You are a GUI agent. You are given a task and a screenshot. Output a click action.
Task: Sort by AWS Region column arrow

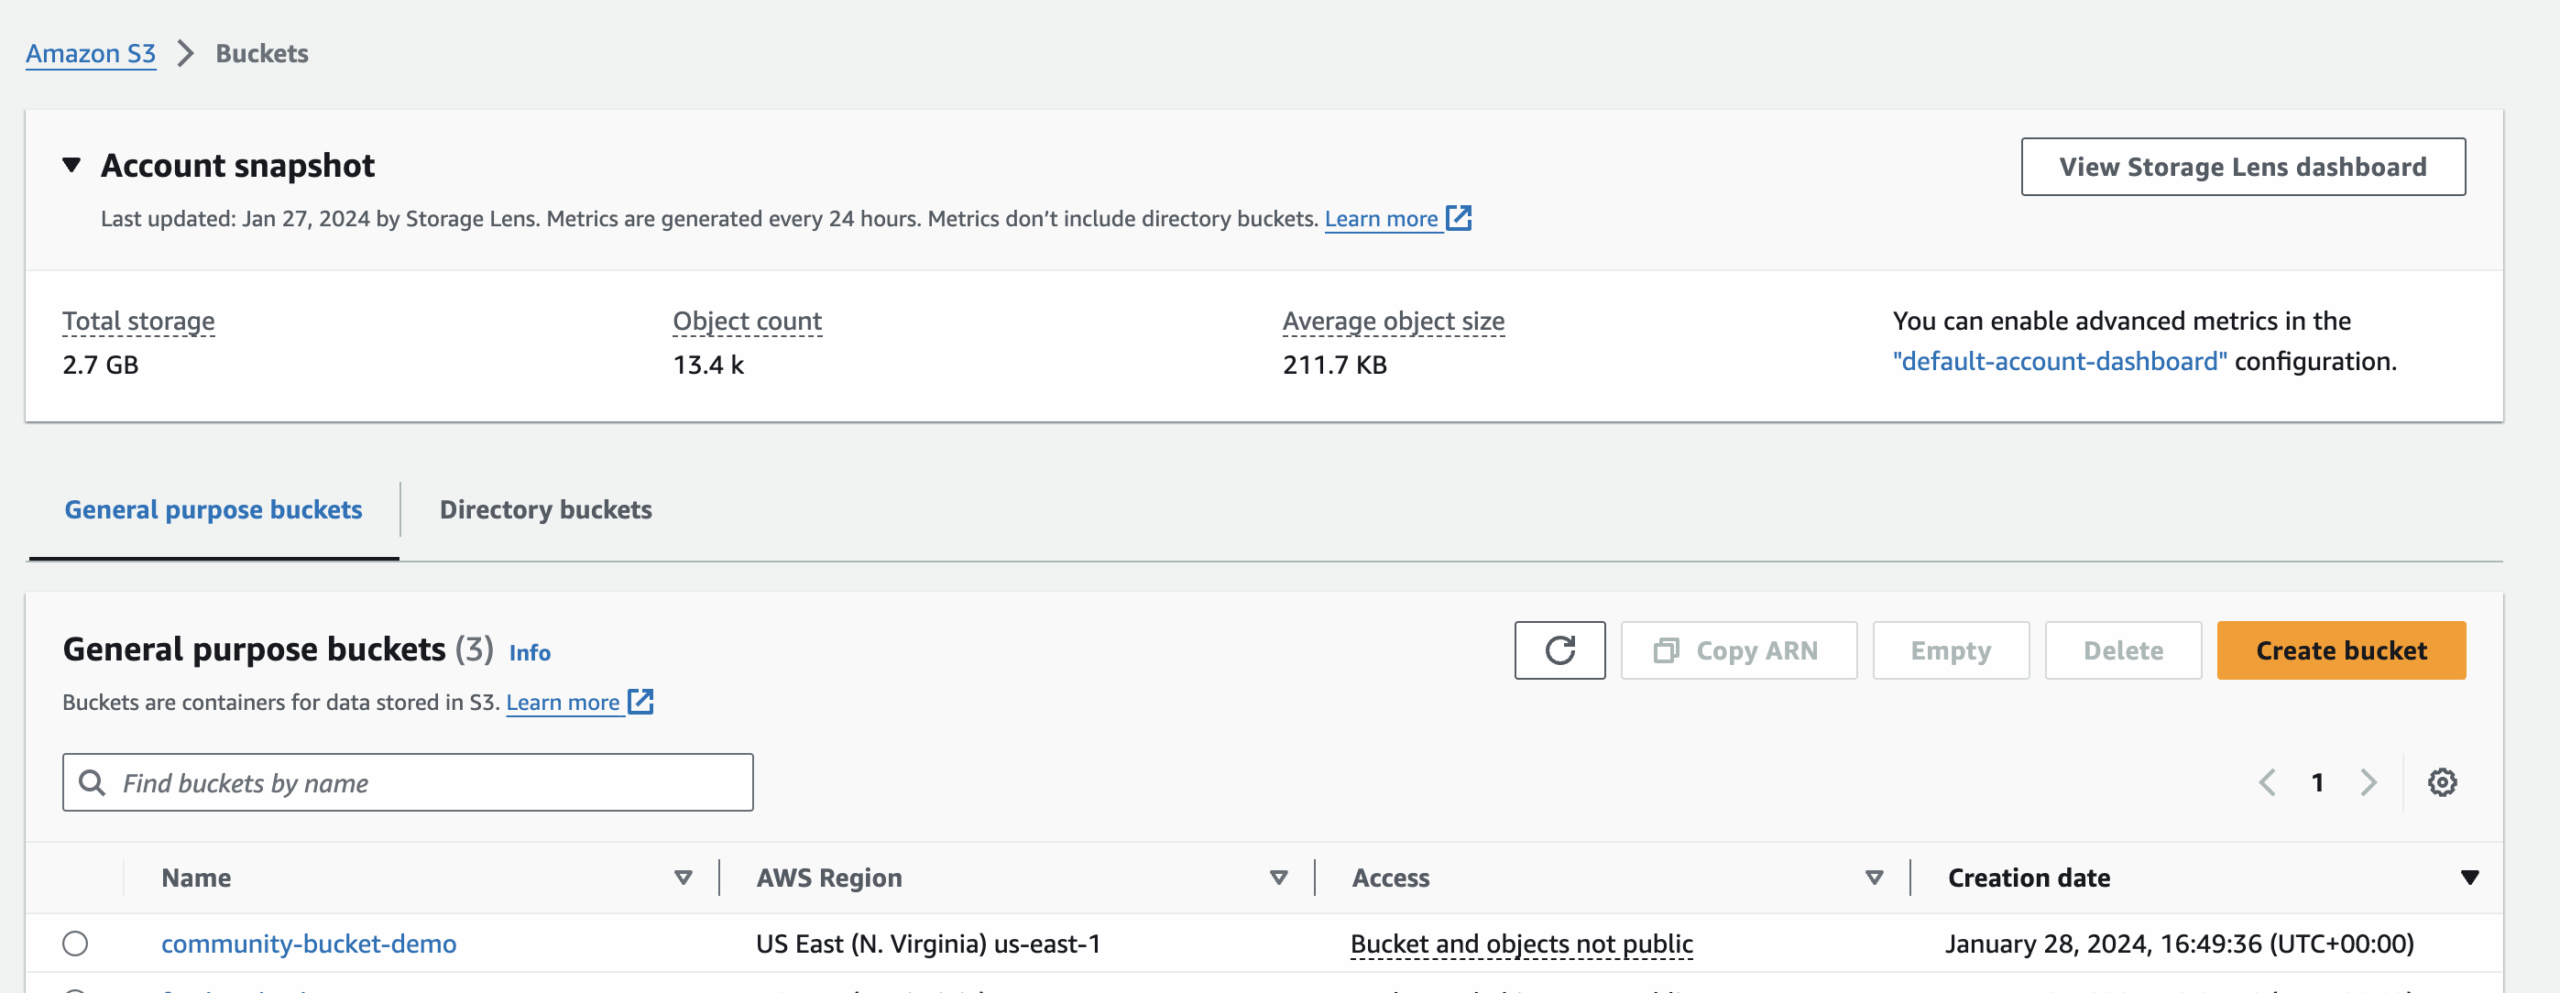point(1278,877)
